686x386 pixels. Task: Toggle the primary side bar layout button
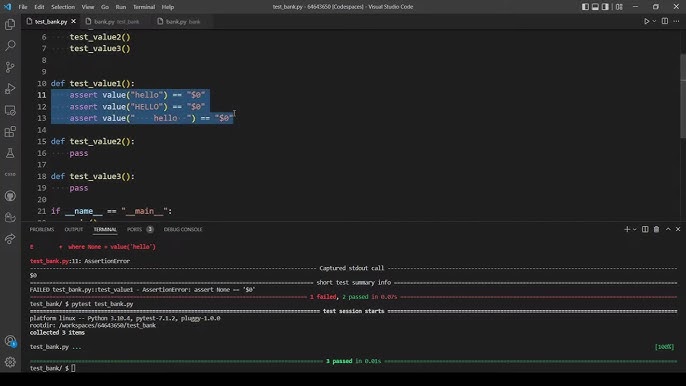click(585, 7)
